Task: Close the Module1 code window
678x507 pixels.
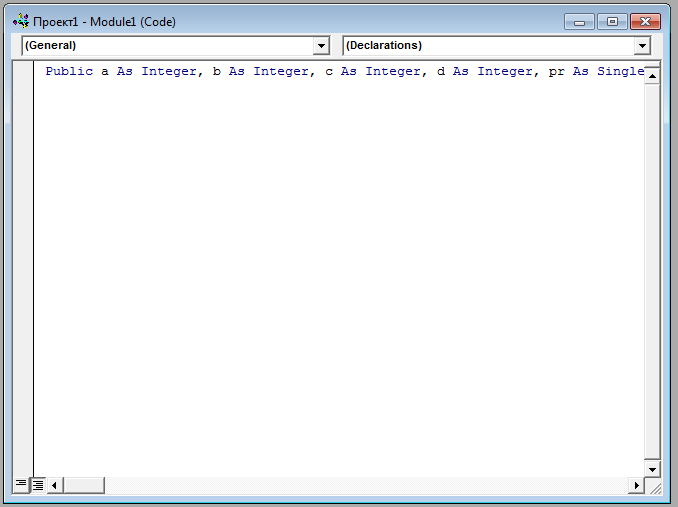Action: point(645,22)
